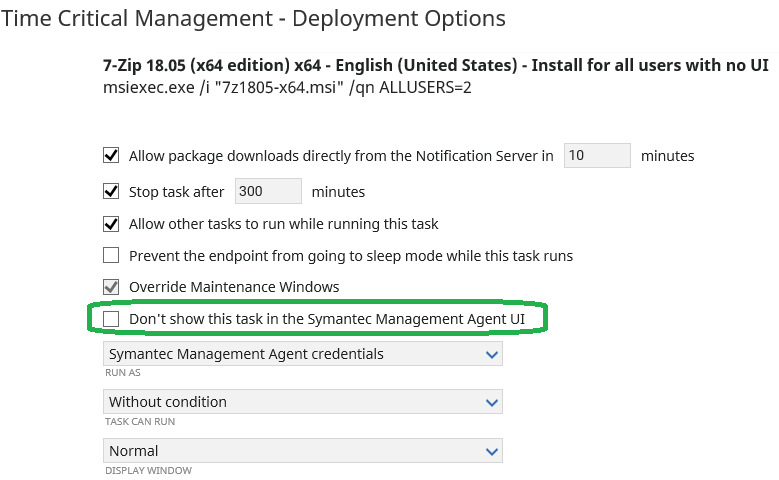Image resolution: width=779 pixels, height=480 pixels.
Task: Click the chevron arrow on Run As dropdown
Action: pos(490,354)
